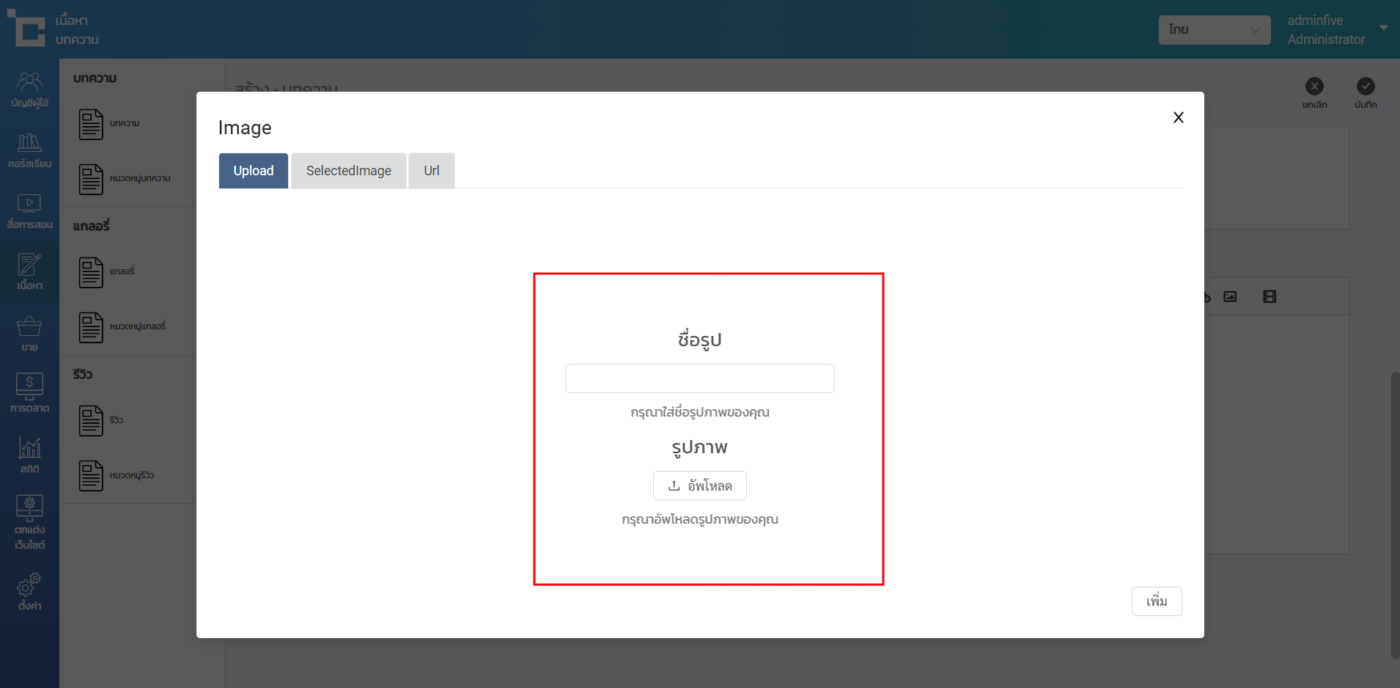Open the คอร์สเรียน (courses) sidebar icon

(x=29, y=150)
